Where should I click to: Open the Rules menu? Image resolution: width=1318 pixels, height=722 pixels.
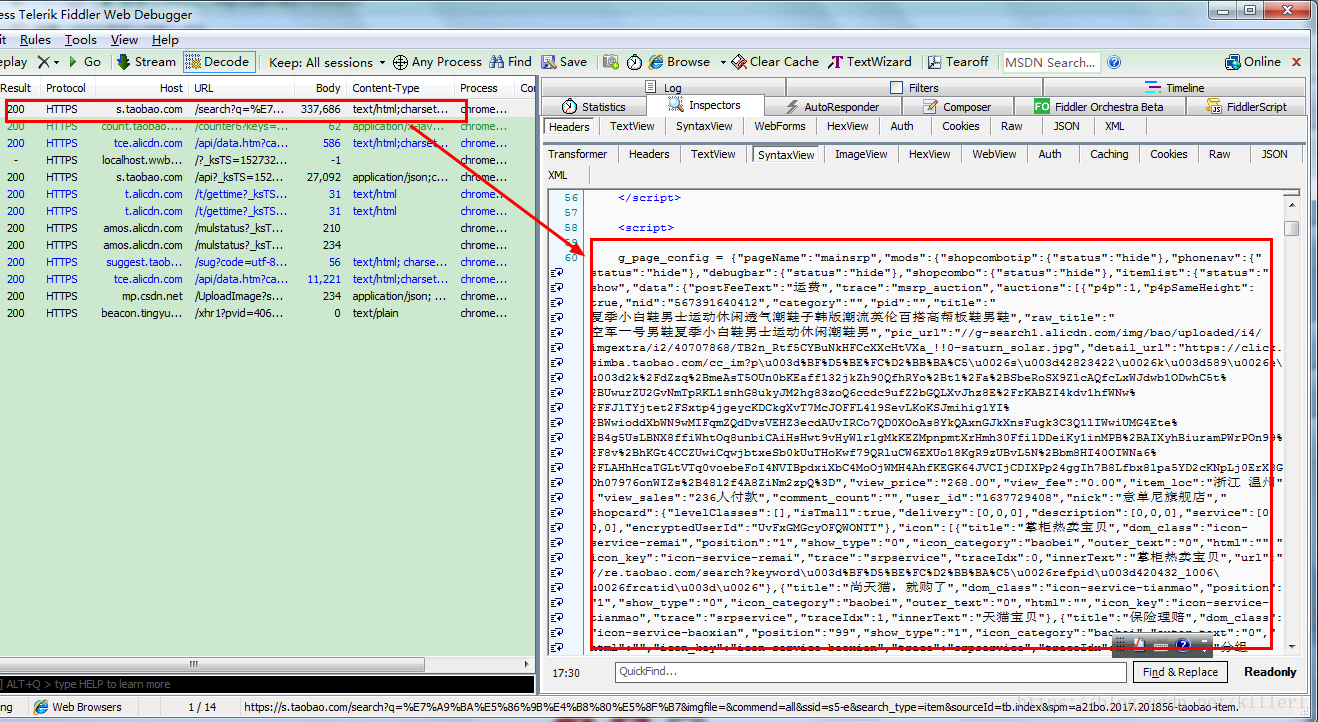[35, 40]
